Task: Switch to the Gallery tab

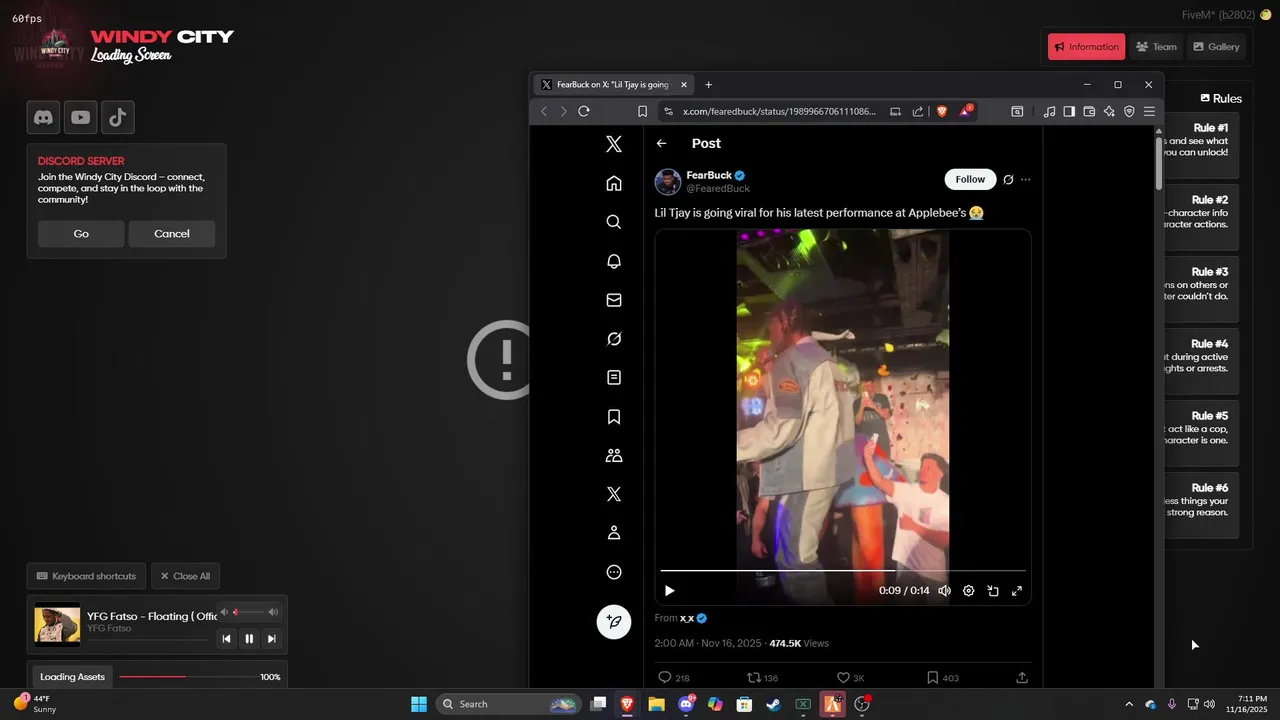Action: (x=1216, y=47)
